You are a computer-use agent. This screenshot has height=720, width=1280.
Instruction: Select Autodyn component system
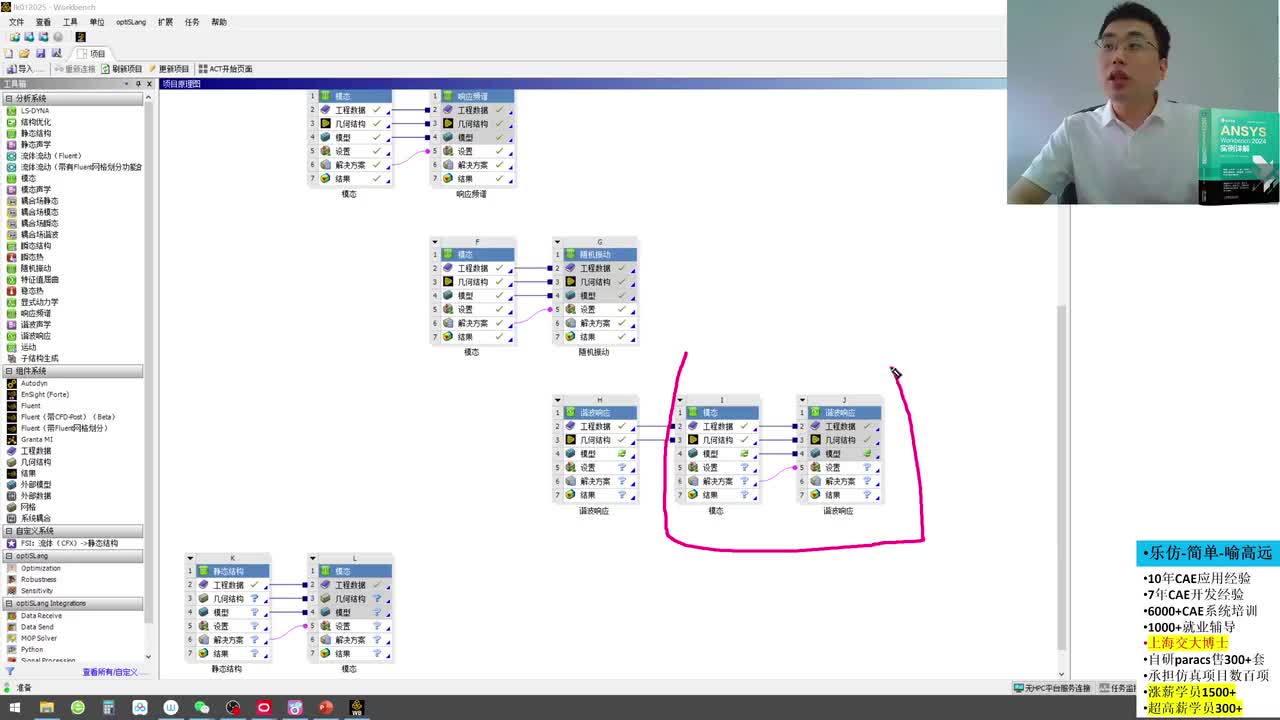[34, 383]
